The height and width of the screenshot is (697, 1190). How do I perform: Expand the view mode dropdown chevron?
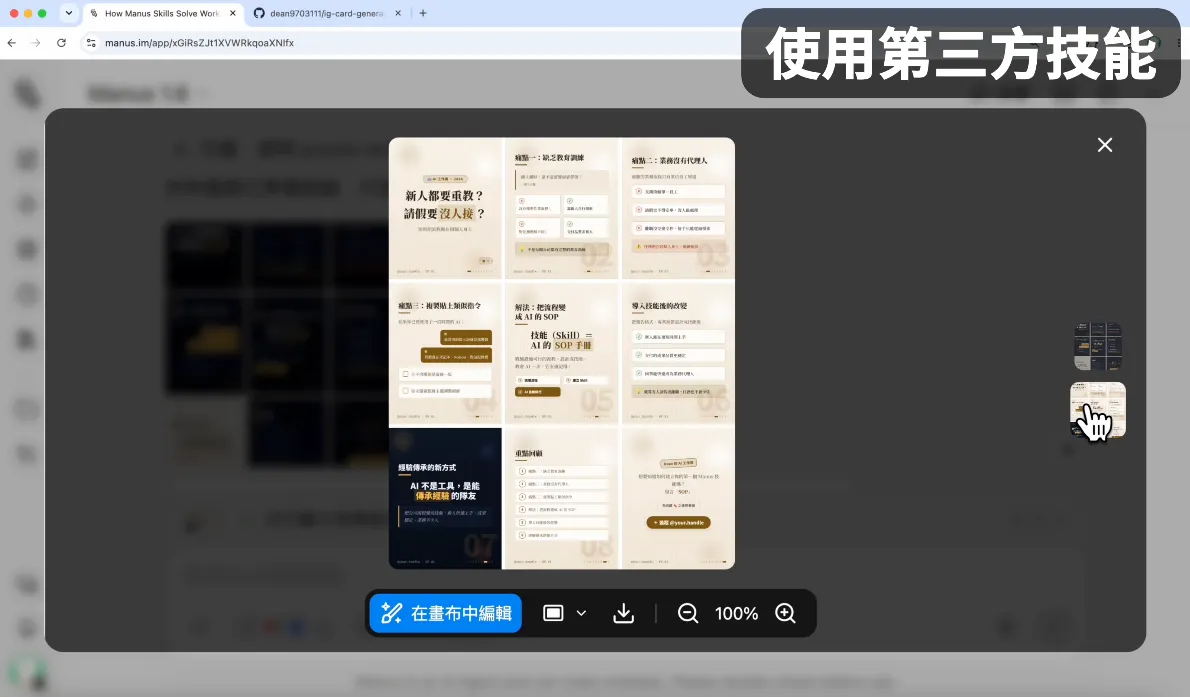pos(581,613)
